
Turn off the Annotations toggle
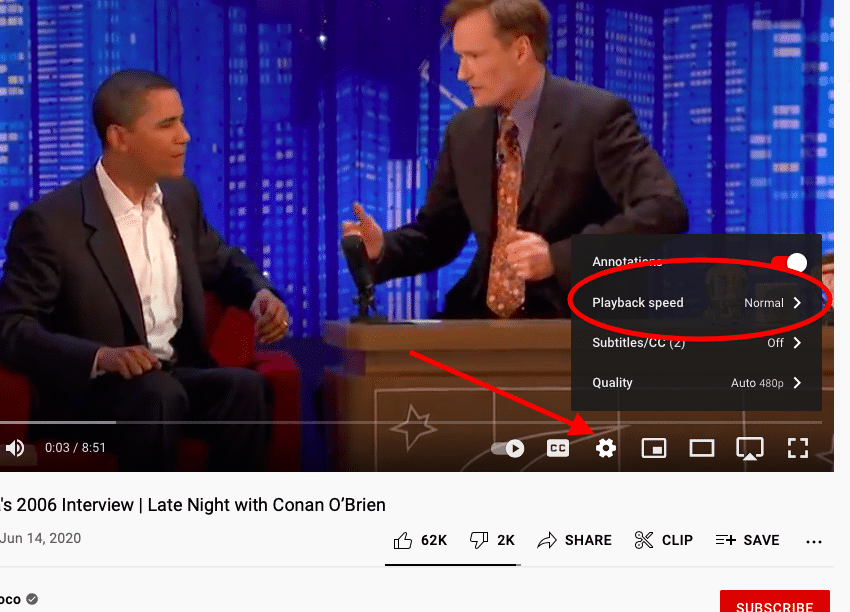pyautogui.click(x=790, y=262)
